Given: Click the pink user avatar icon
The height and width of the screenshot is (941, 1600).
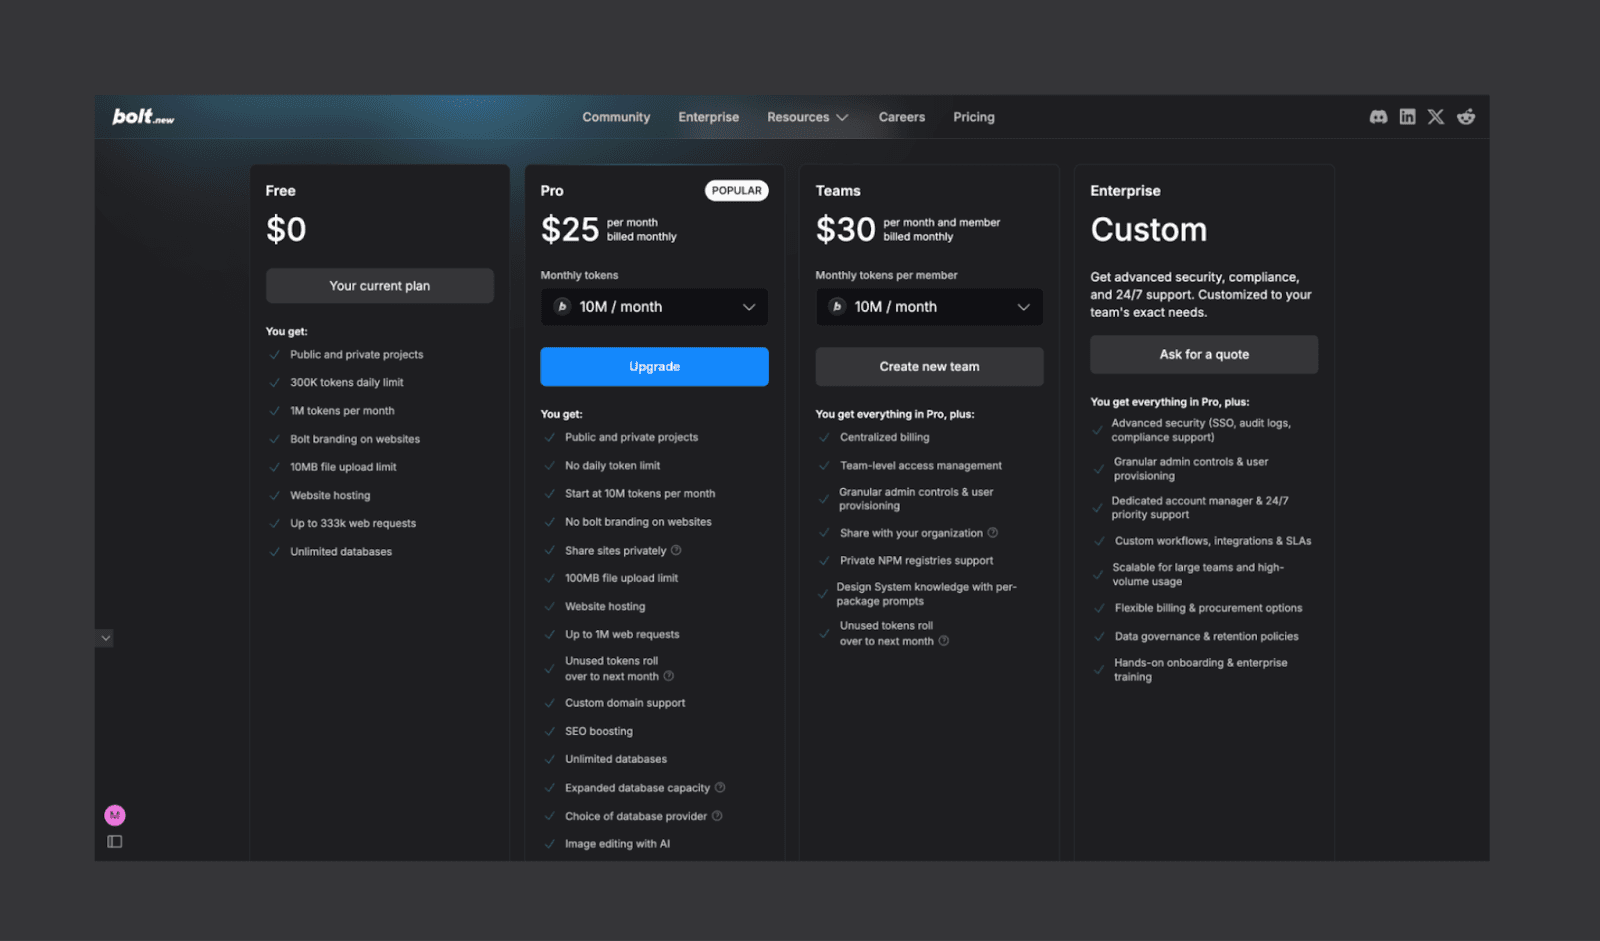Looking at the screenshot, I should (x=115, y=815).
